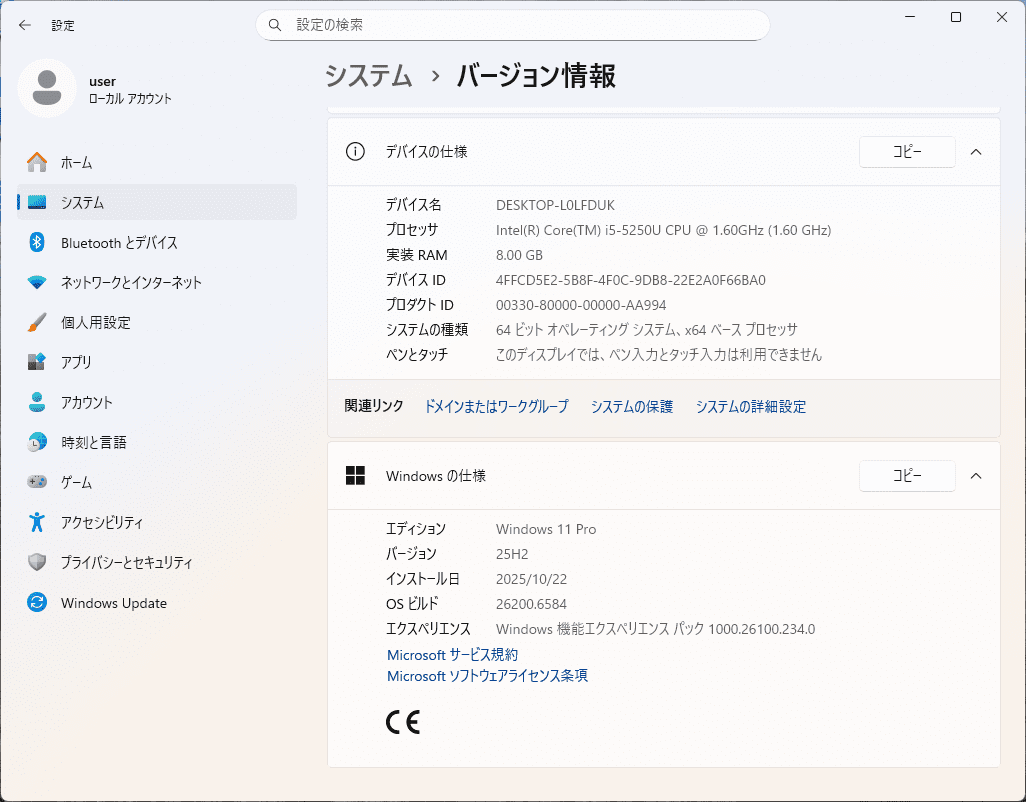Click the user avatar picture
This screenshot has height=802, width=1026.
pyautogui.click(x=47, y=88)
